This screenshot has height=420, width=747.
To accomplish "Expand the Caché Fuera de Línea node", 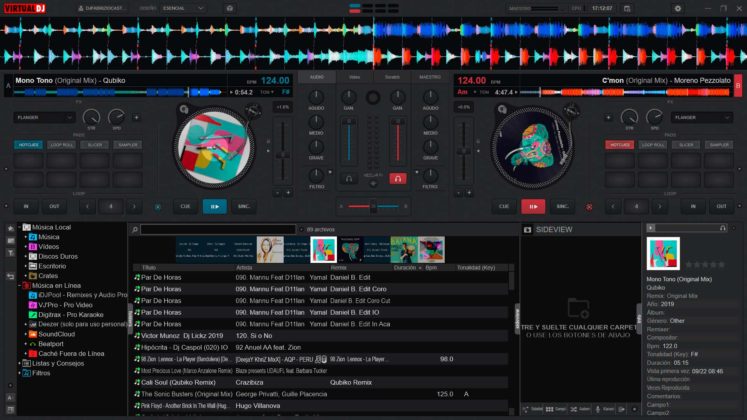I will click(x=26, y=354).
